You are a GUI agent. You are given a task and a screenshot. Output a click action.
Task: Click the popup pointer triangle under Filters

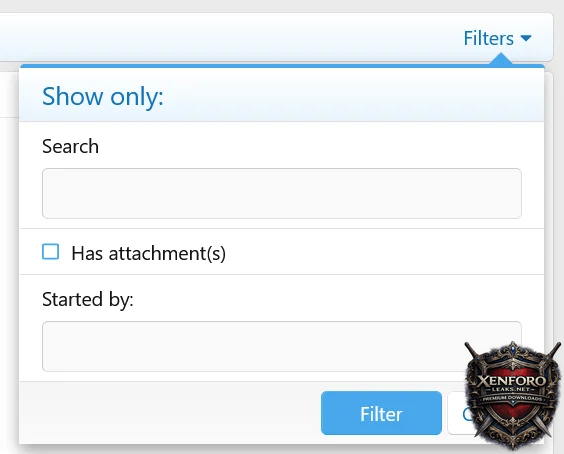click(501, 59)
